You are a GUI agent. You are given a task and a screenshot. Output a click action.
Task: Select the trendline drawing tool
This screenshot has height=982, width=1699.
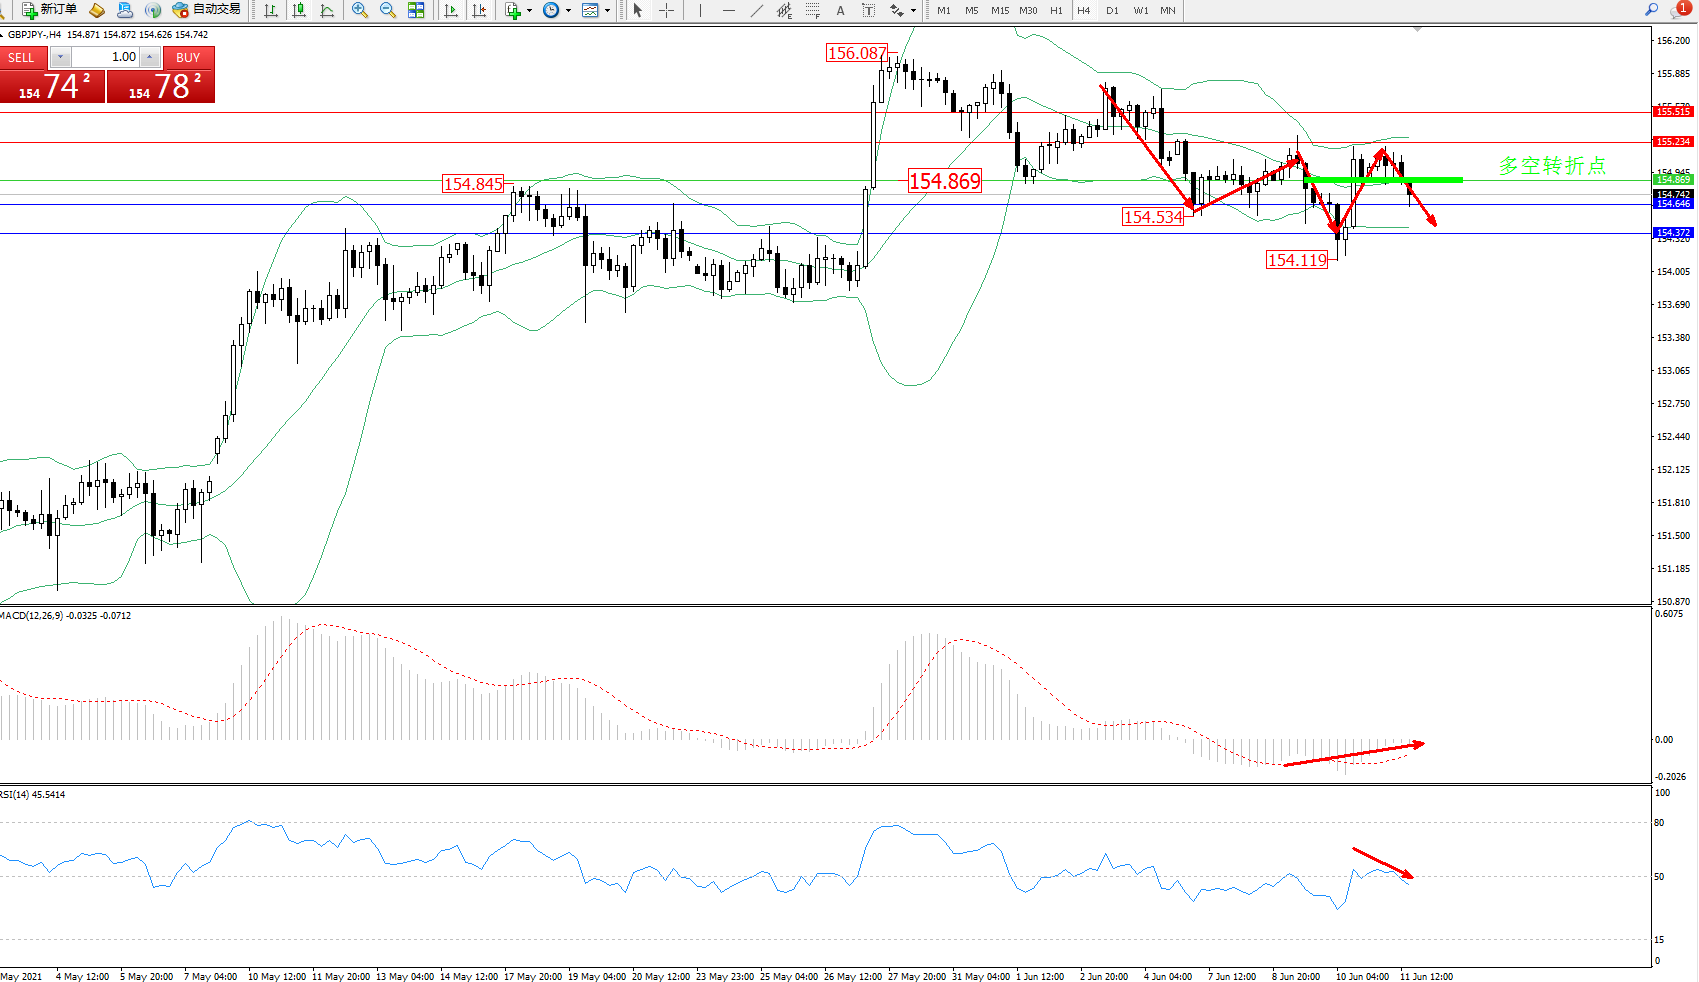757,10
